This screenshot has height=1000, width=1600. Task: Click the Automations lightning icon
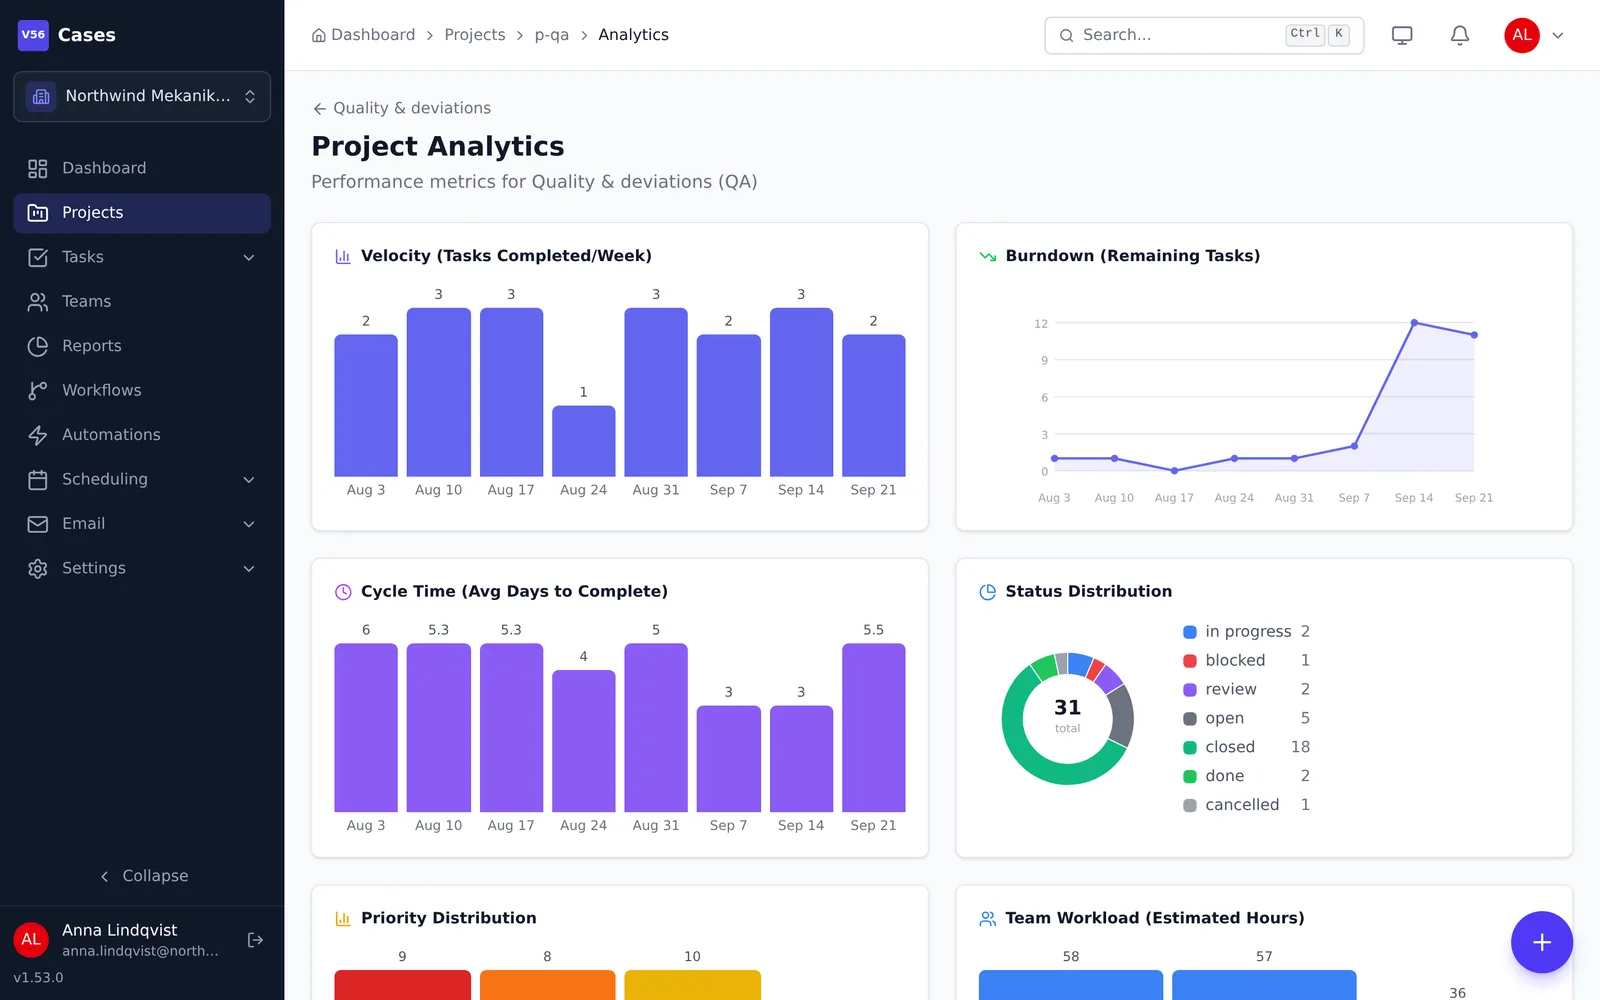tap(38, 435)
